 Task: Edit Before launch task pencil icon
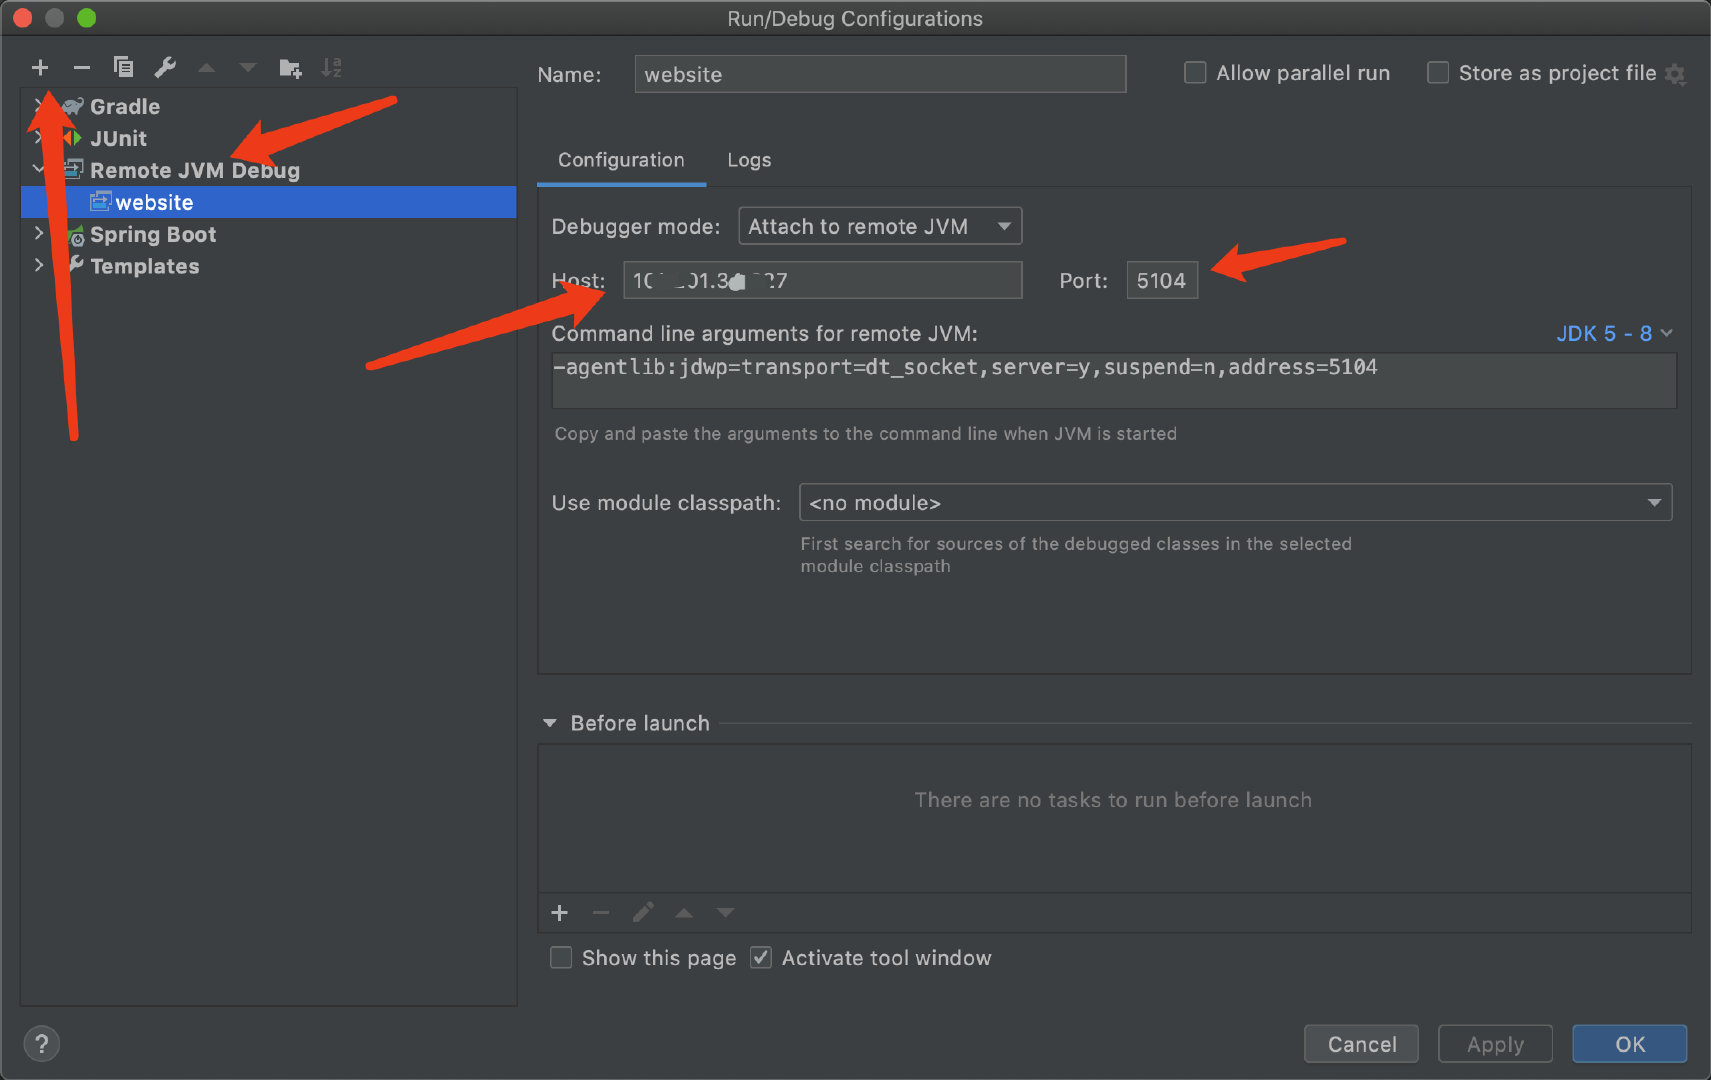[643, 912]
